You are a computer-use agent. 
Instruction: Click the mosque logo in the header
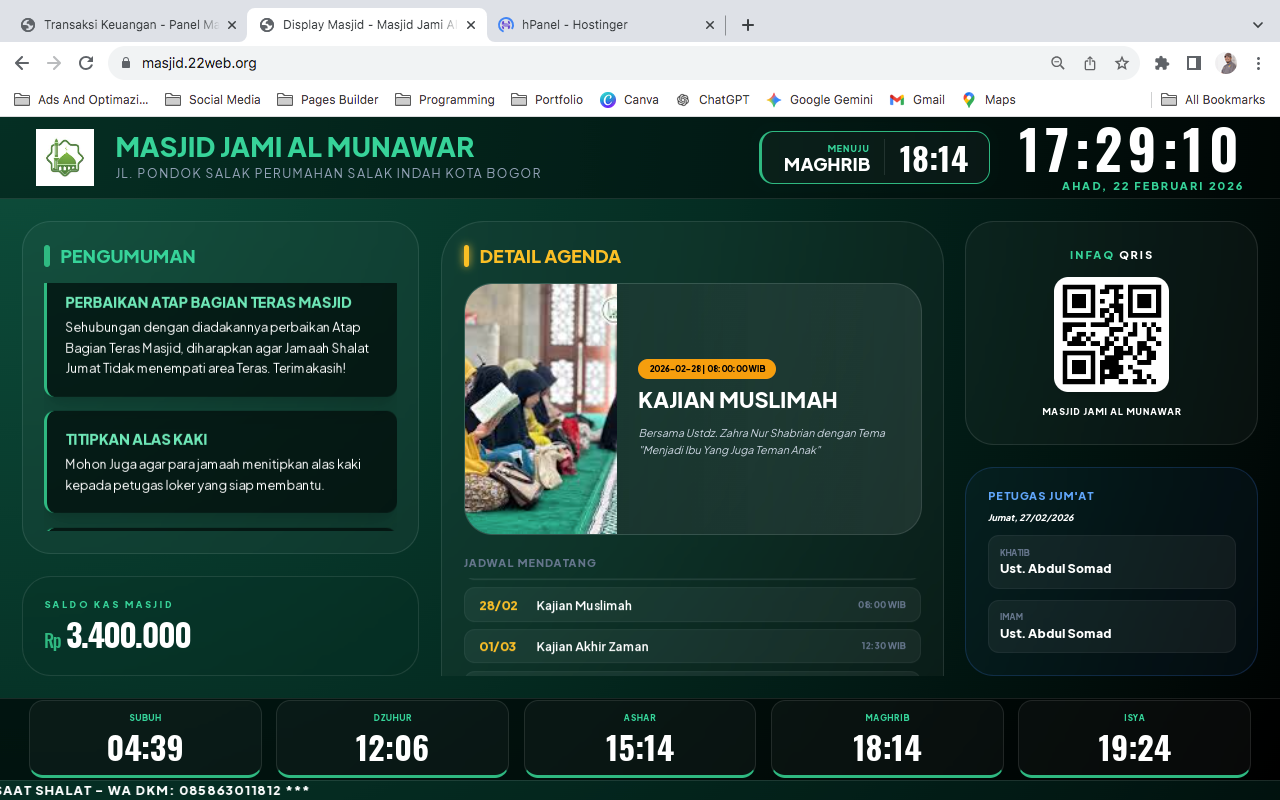(65, 157)
